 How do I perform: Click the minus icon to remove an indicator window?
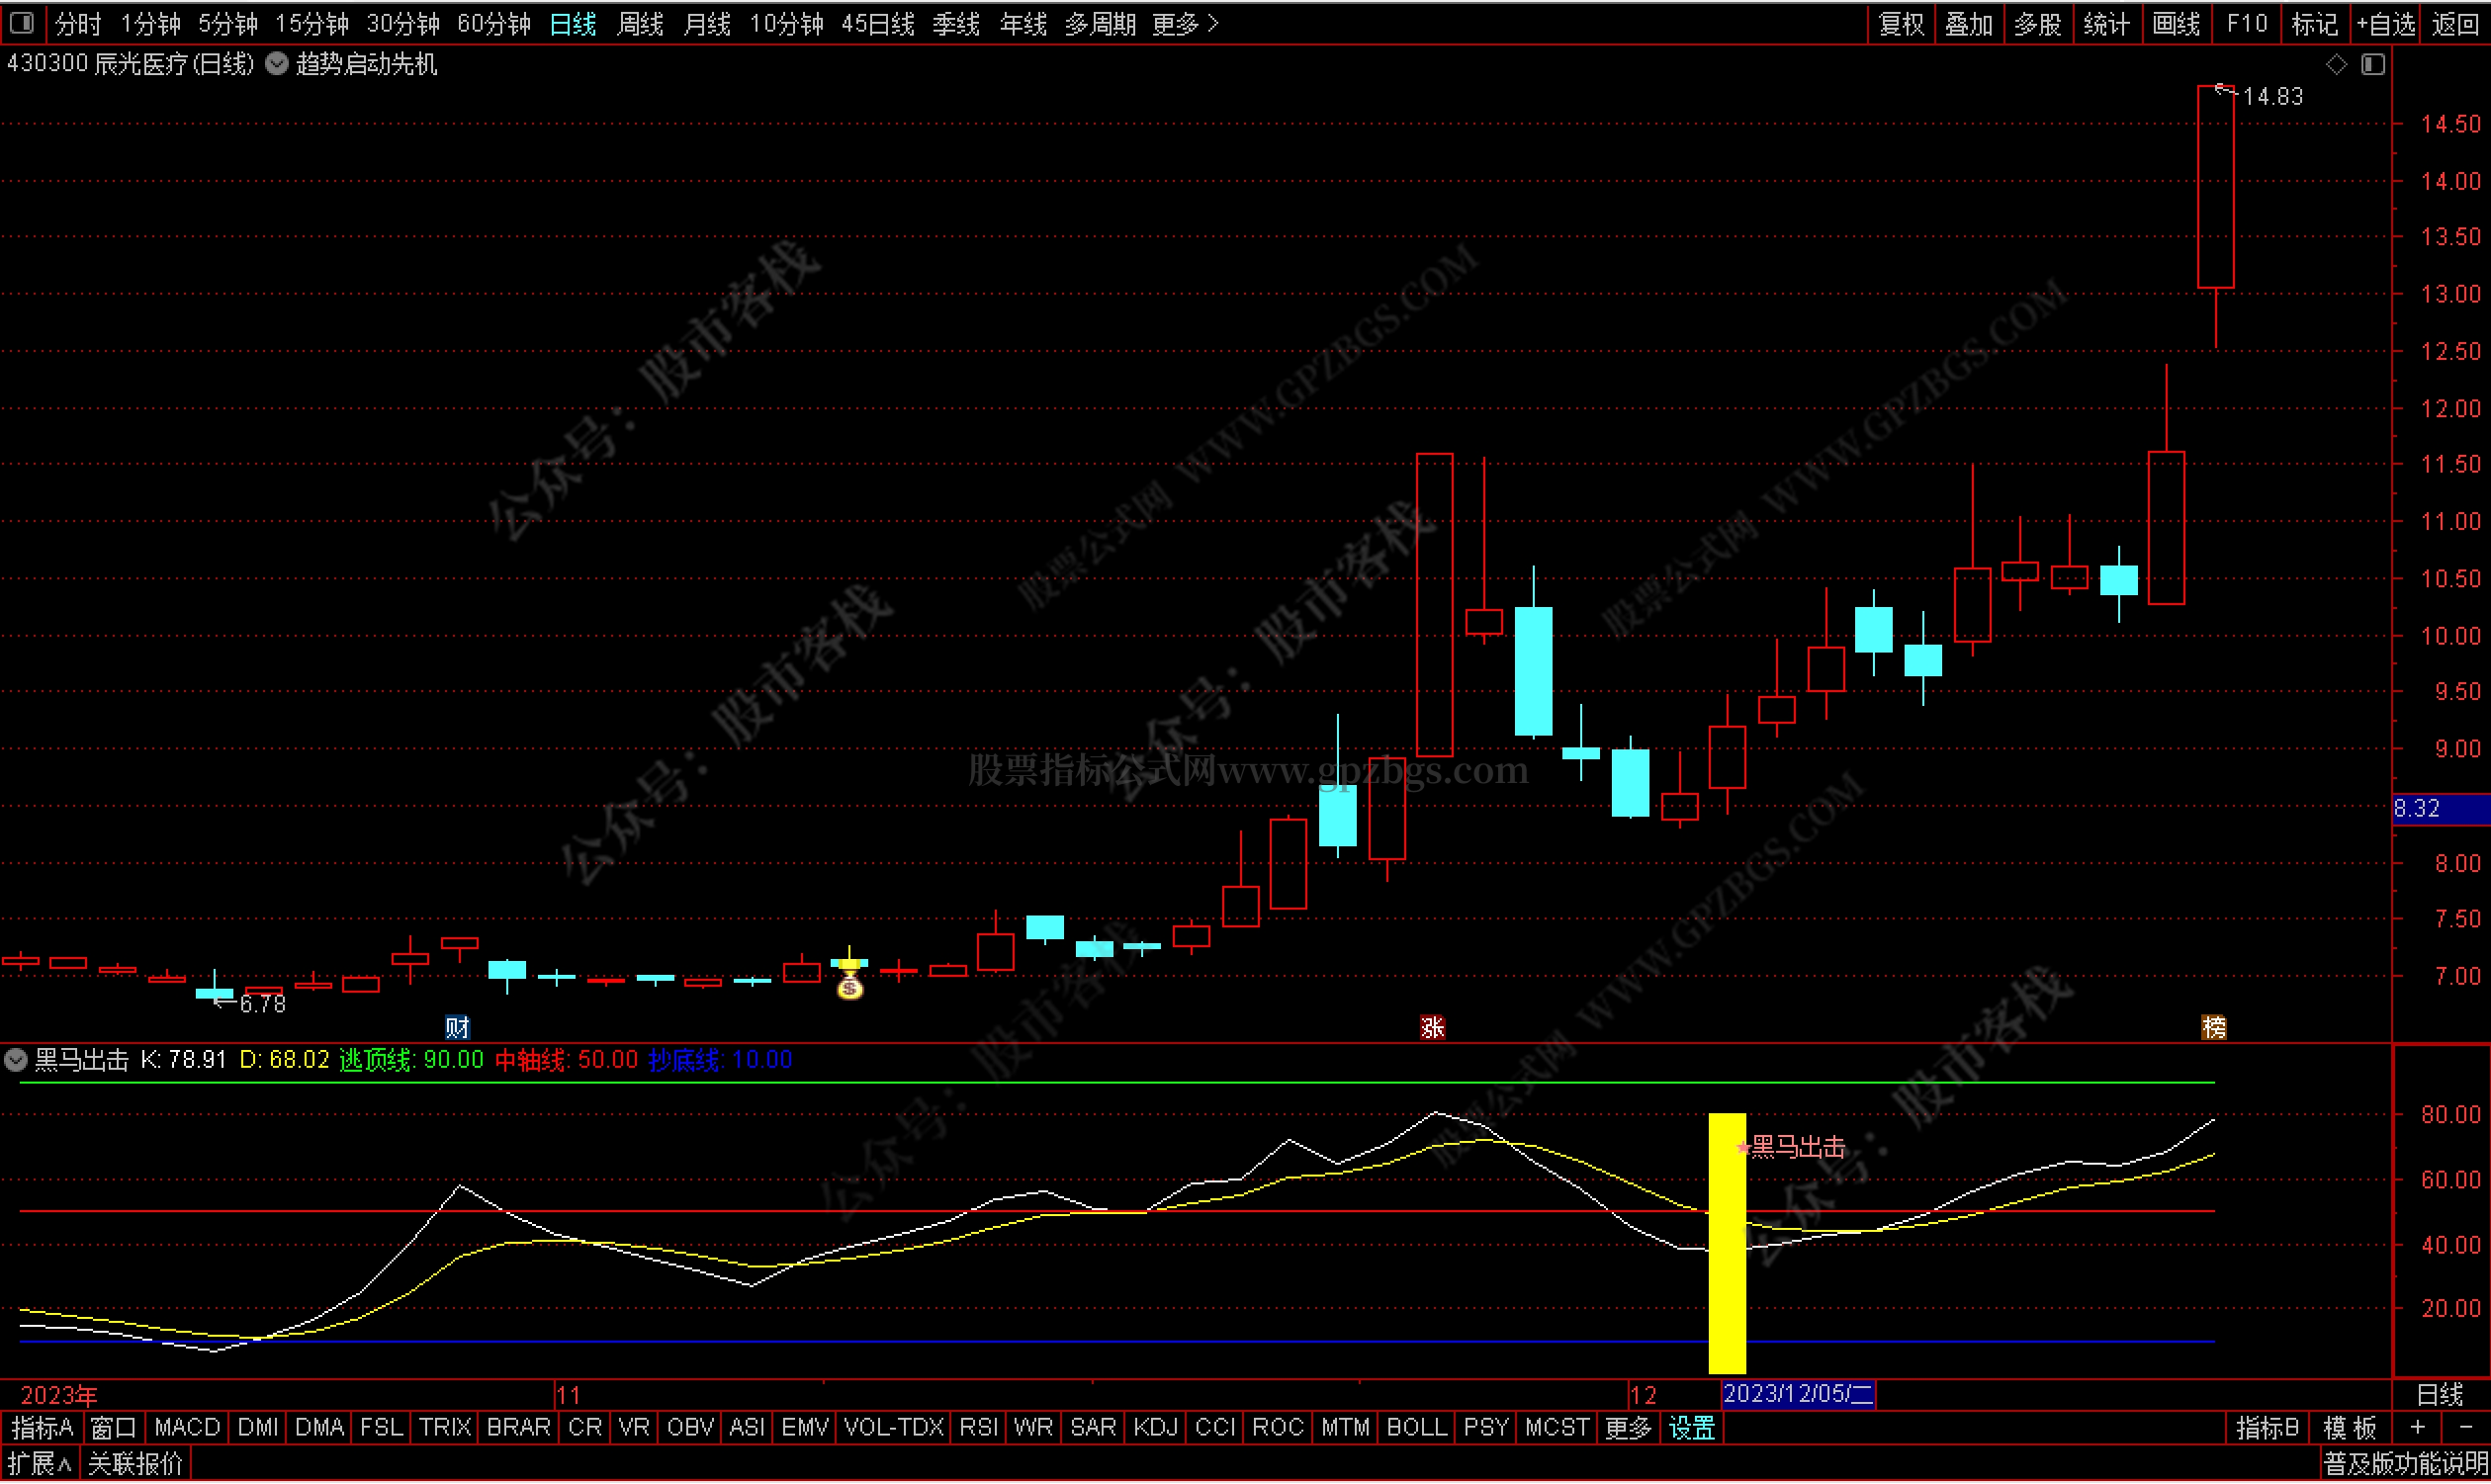(x=2464, y=1427)
